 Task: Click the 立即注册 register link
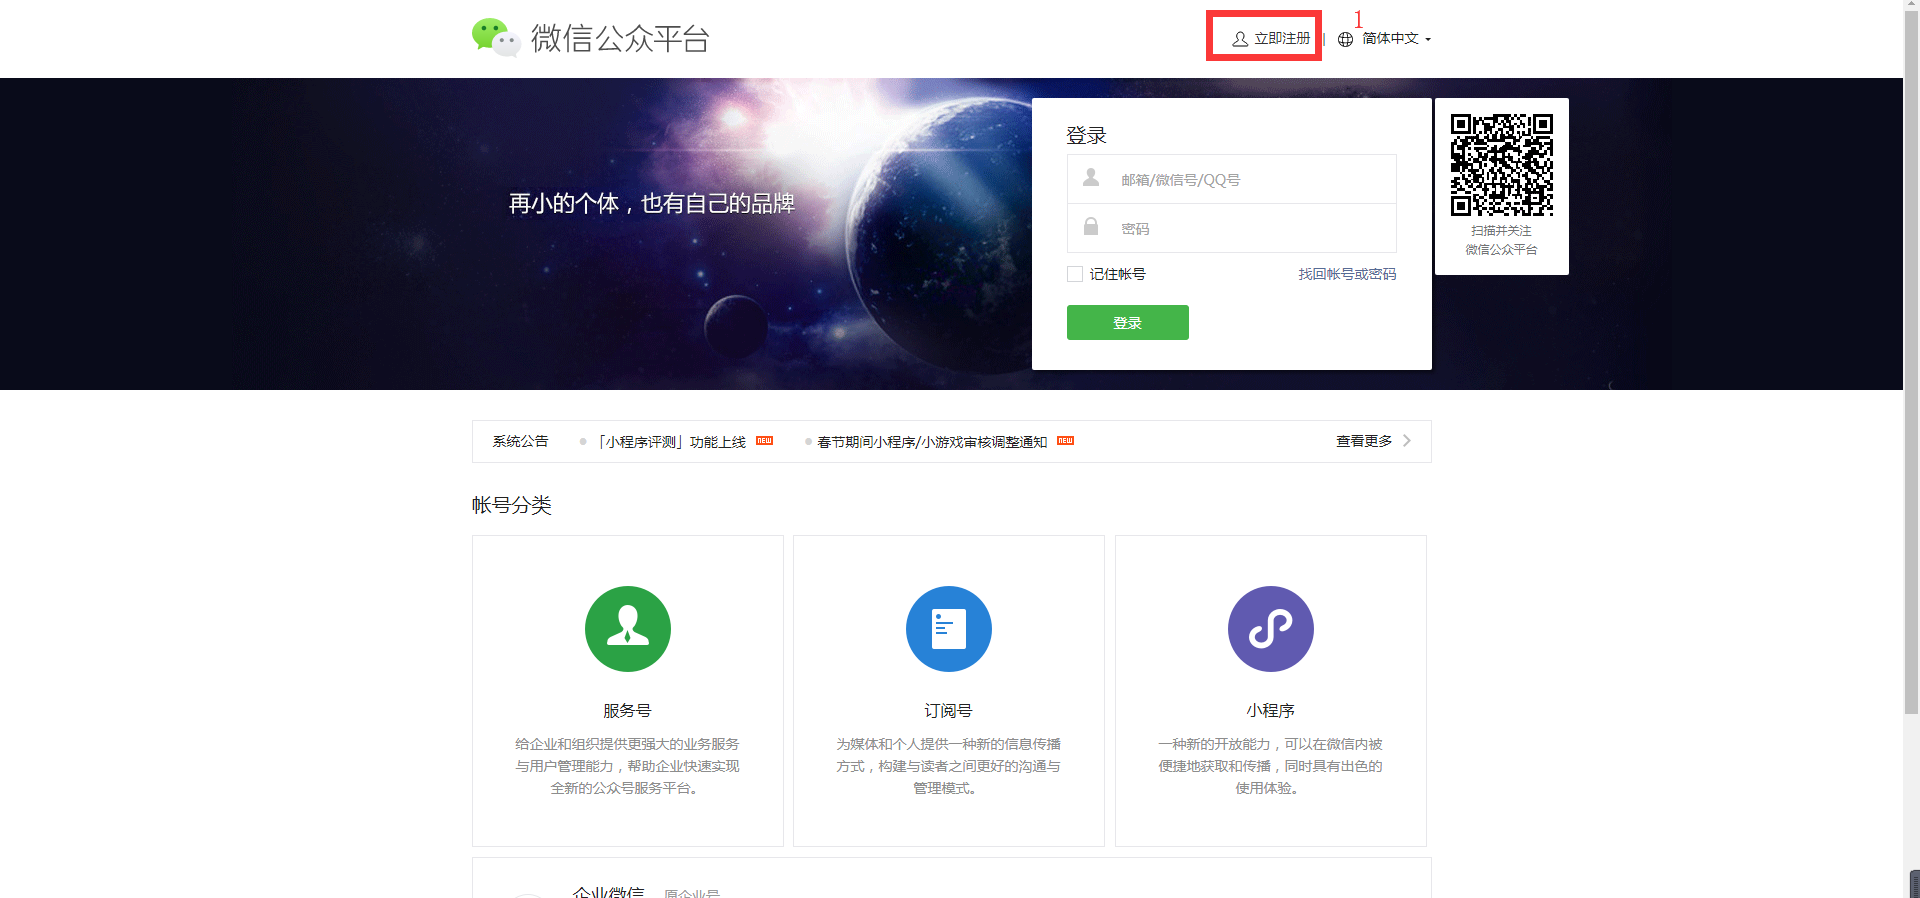click(1271, 38)
